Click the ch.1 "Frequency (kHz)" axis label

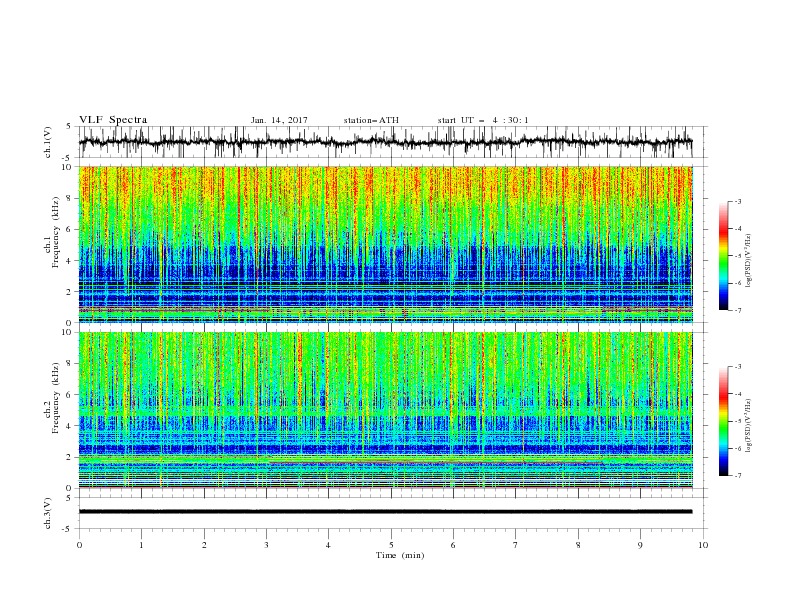pos(56,233)
